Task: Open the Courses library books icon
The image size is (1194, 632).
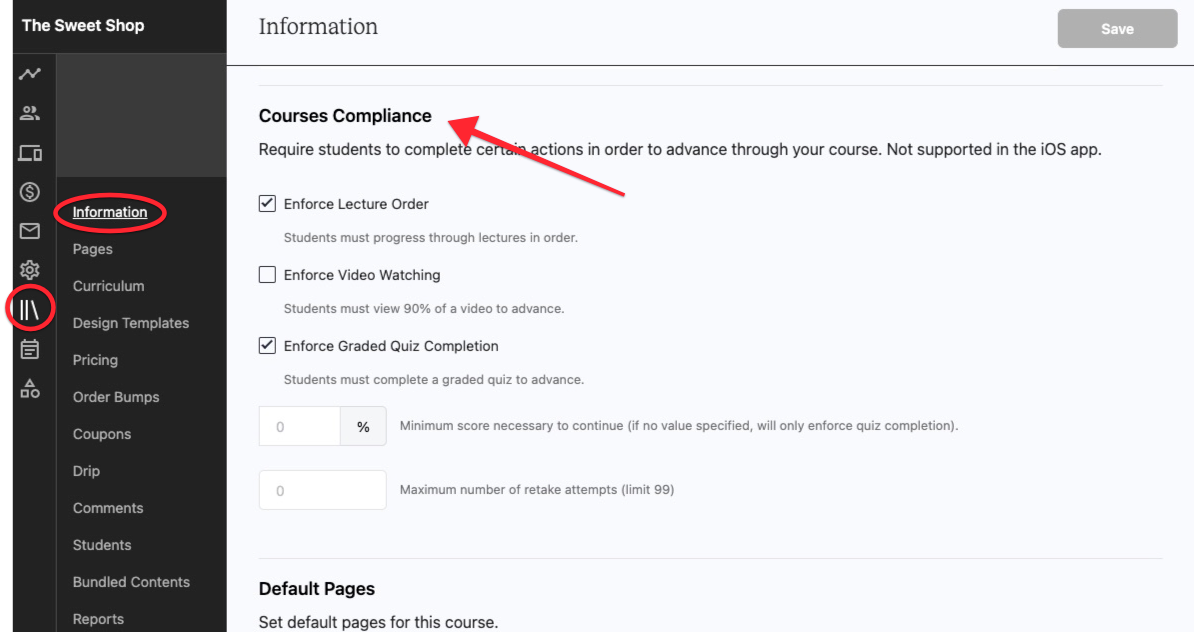Action: pos(30,309)
